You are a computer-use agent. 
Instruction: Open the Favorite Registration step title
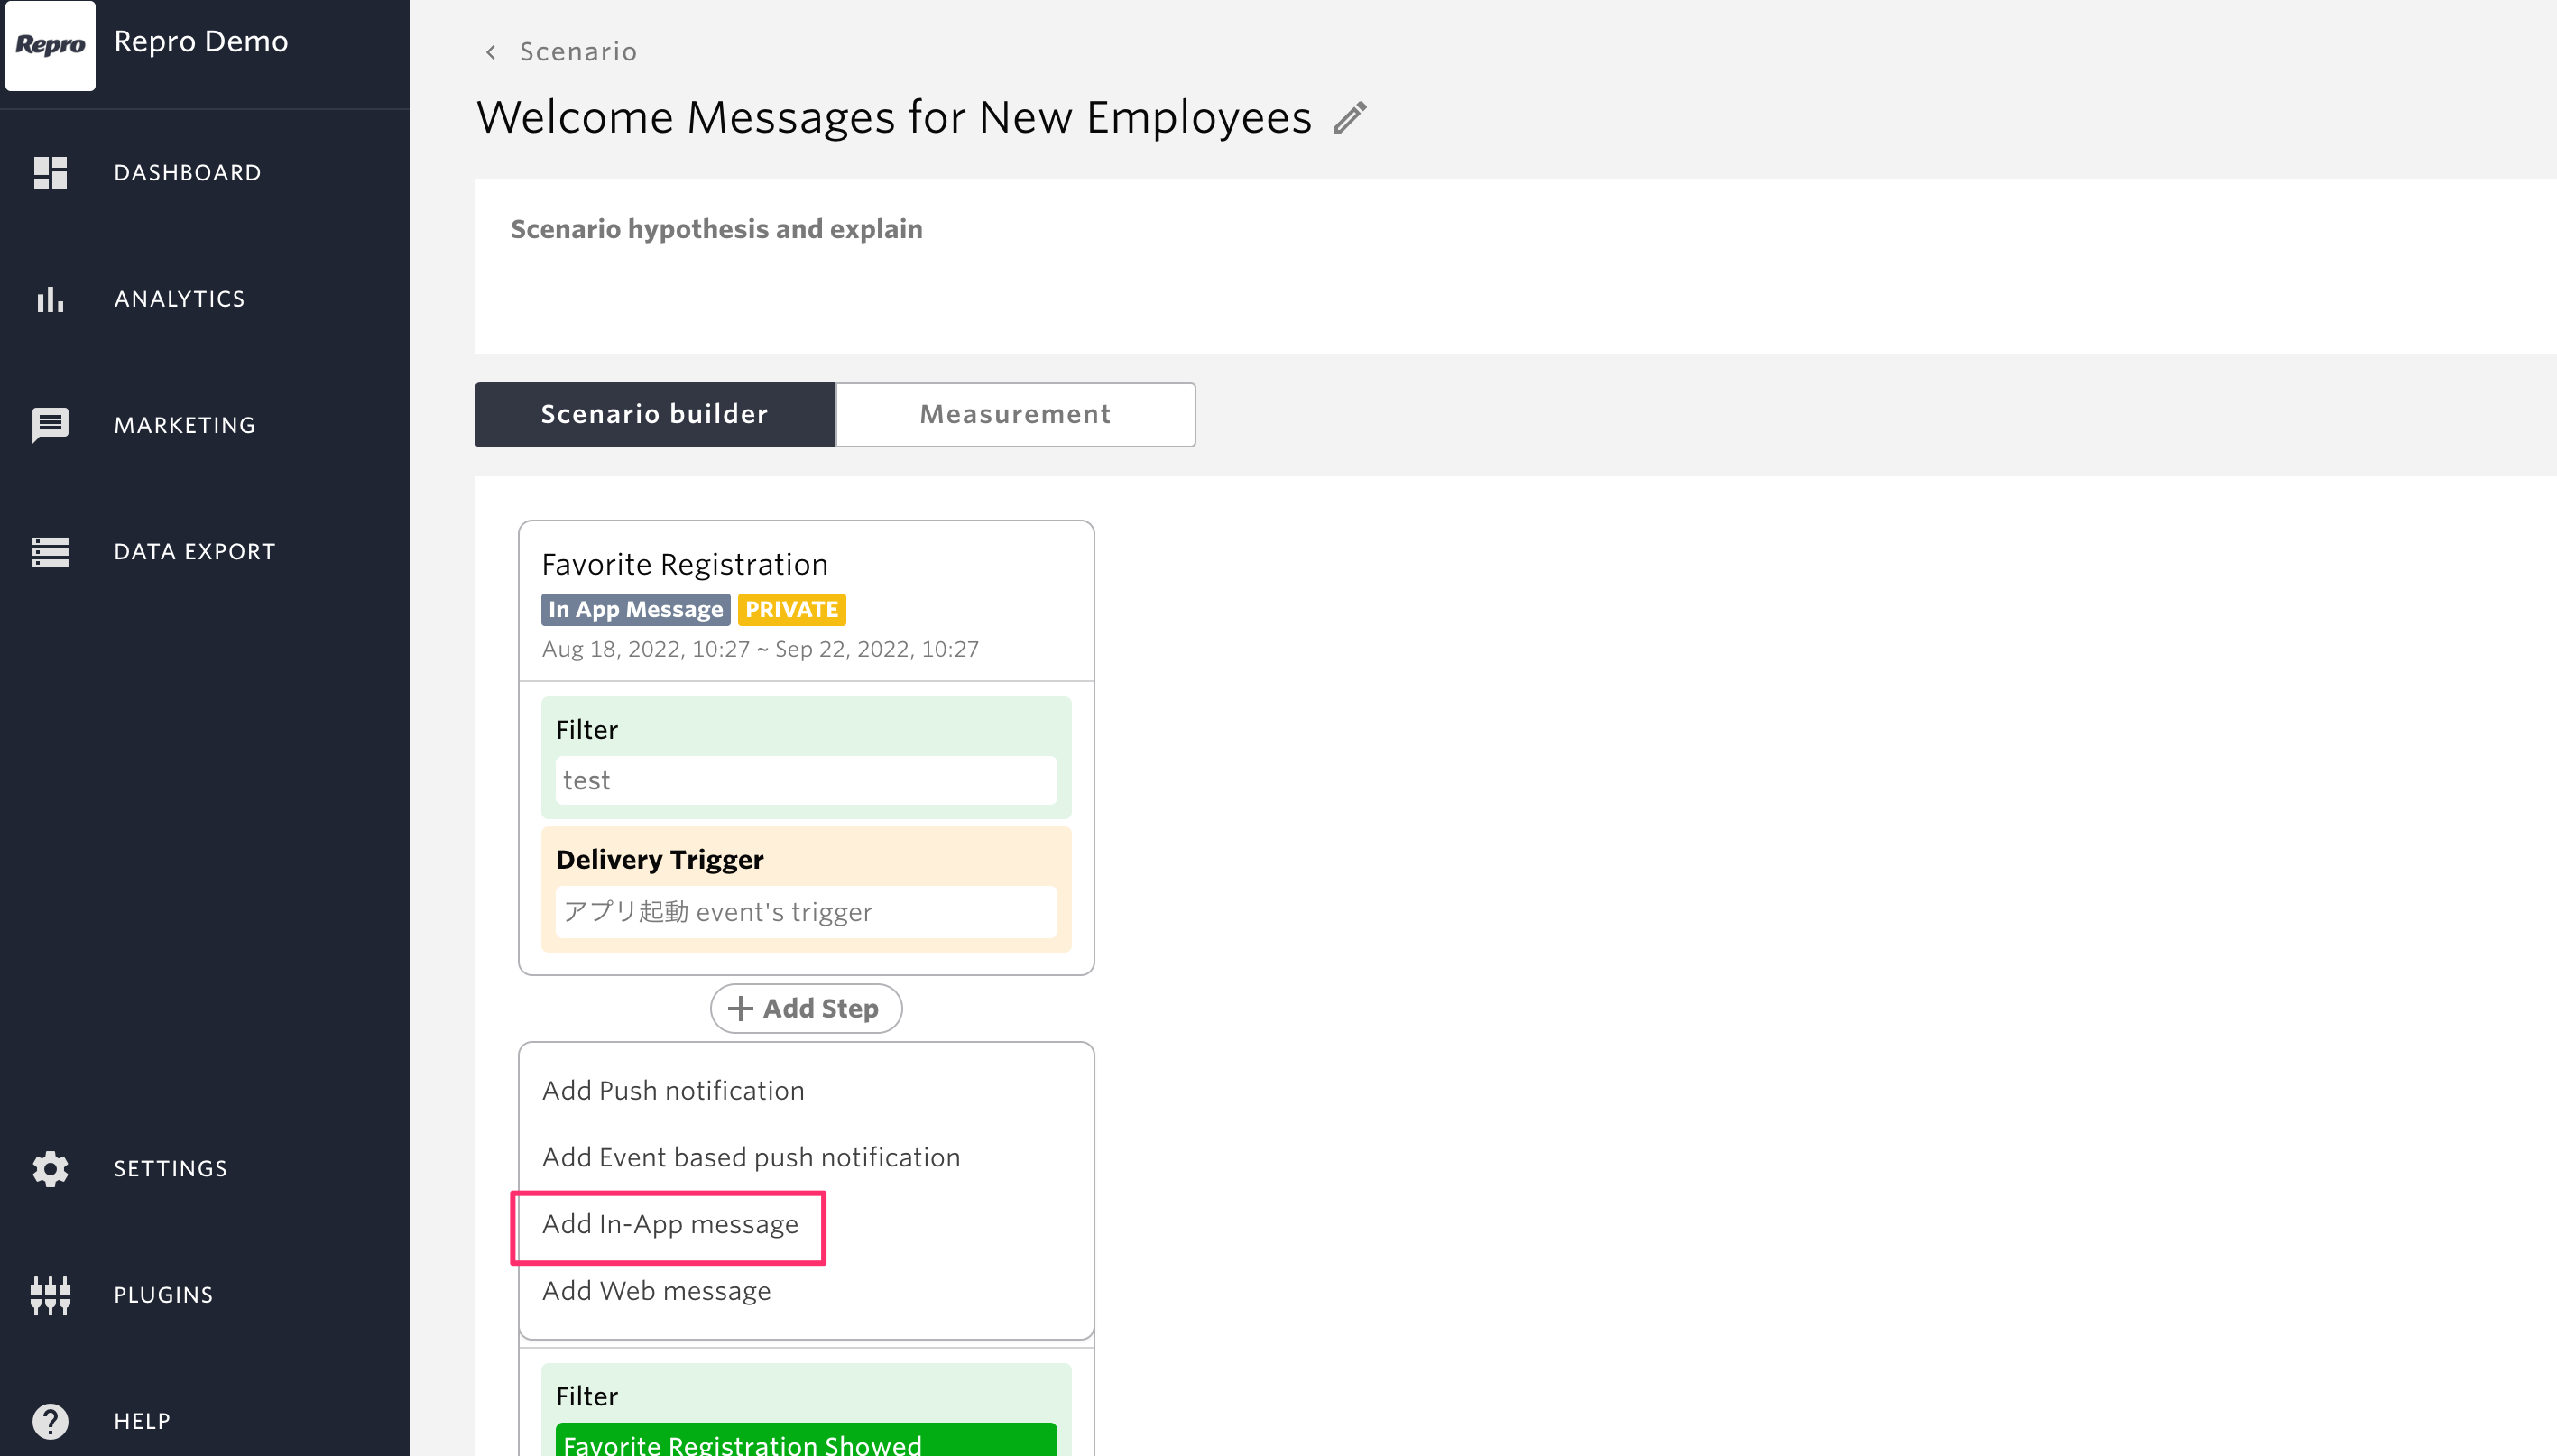[x=685, y=565]
